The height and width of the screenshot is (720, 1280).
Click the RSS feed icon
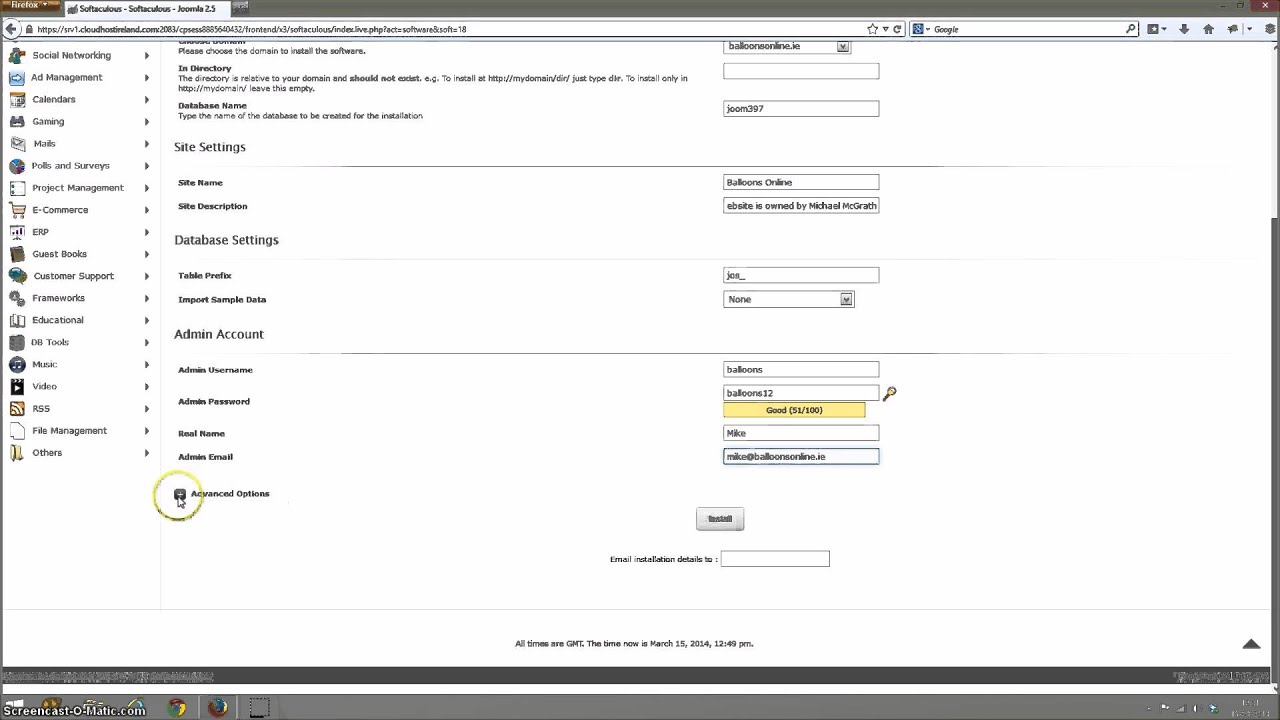tap(16, 408)
